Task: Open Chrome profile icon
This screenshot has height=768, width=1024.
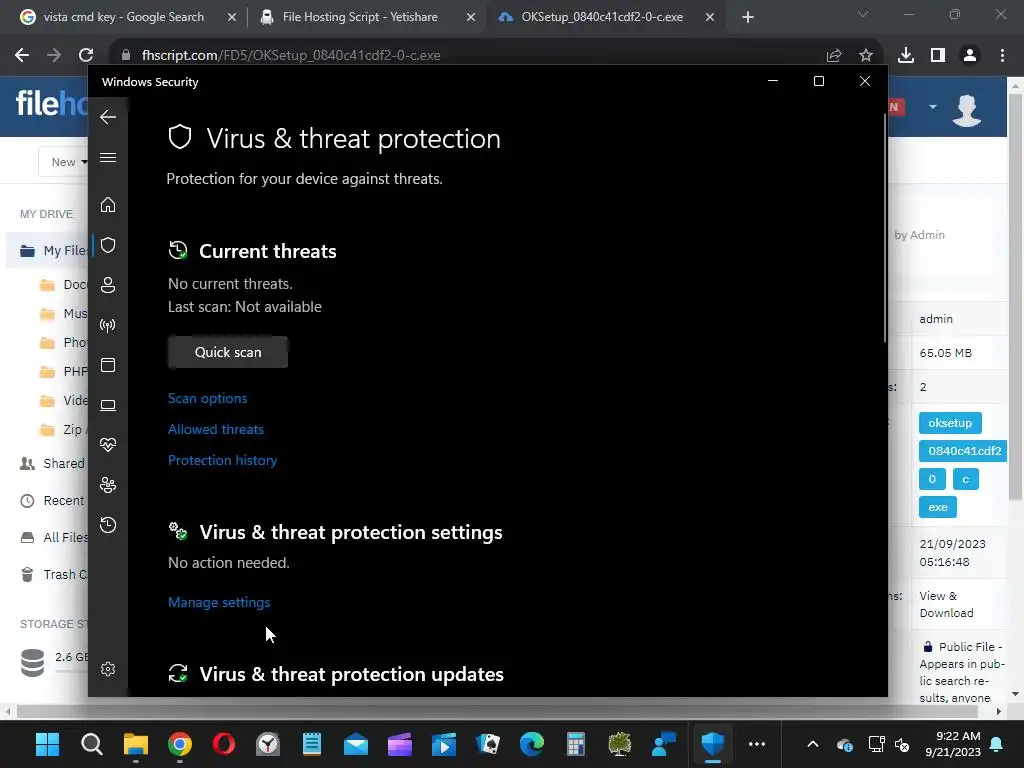Action: (970, 56)
